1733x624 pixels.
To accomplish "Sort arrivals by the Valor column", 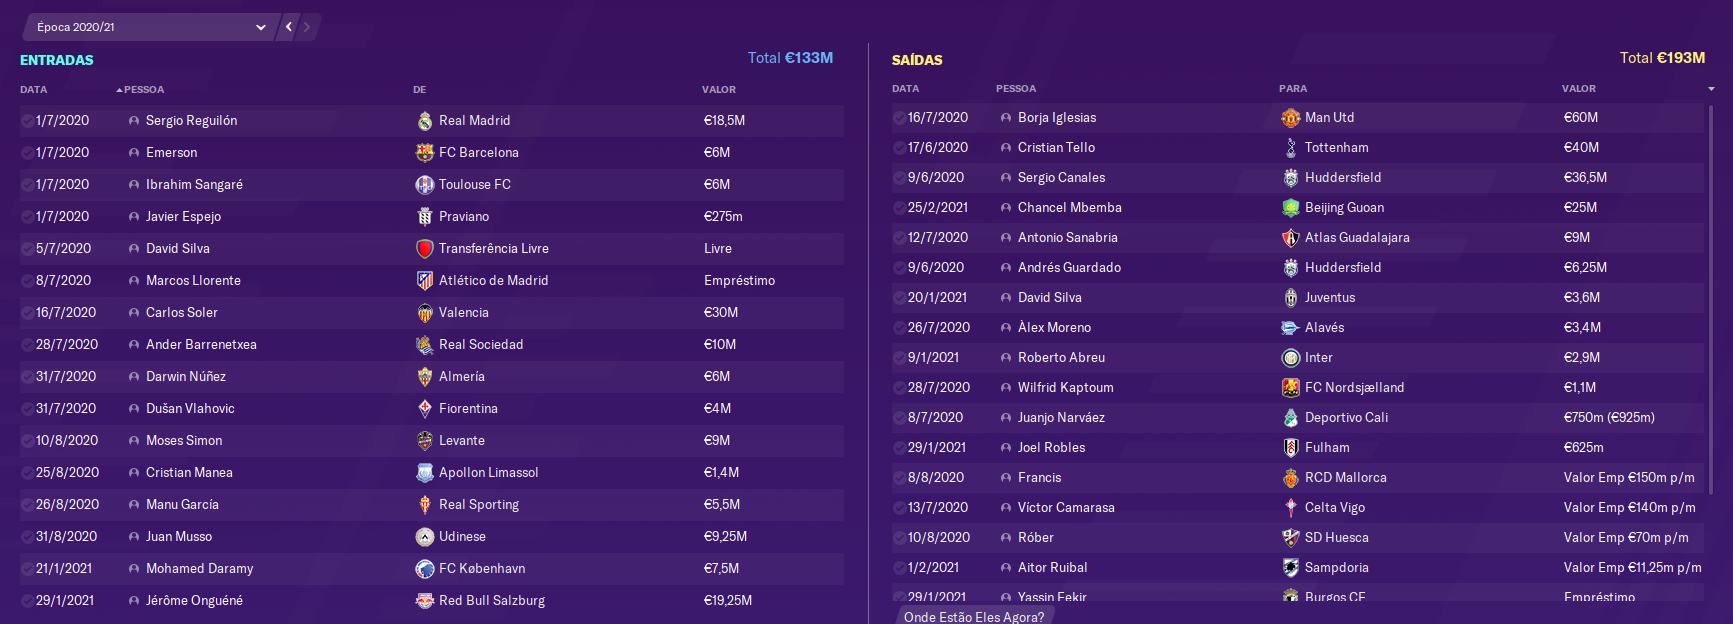I will coord(719,90).
